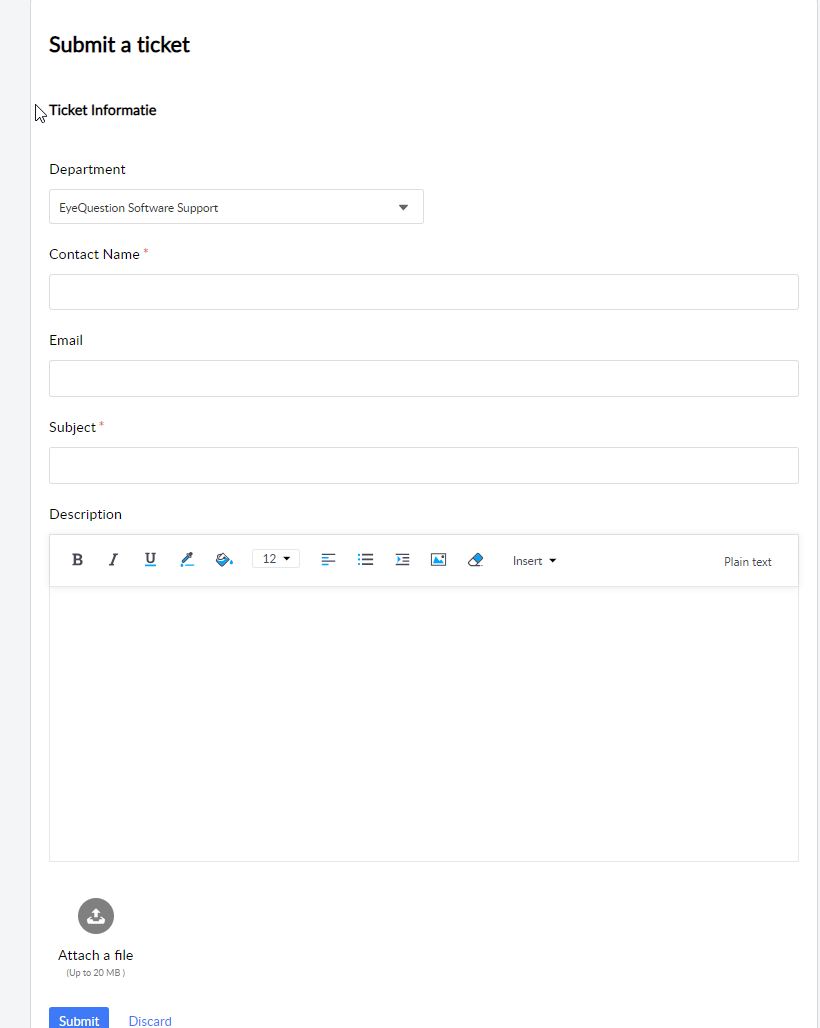
Task: Open the font color picker
Action: click(186, 560)
